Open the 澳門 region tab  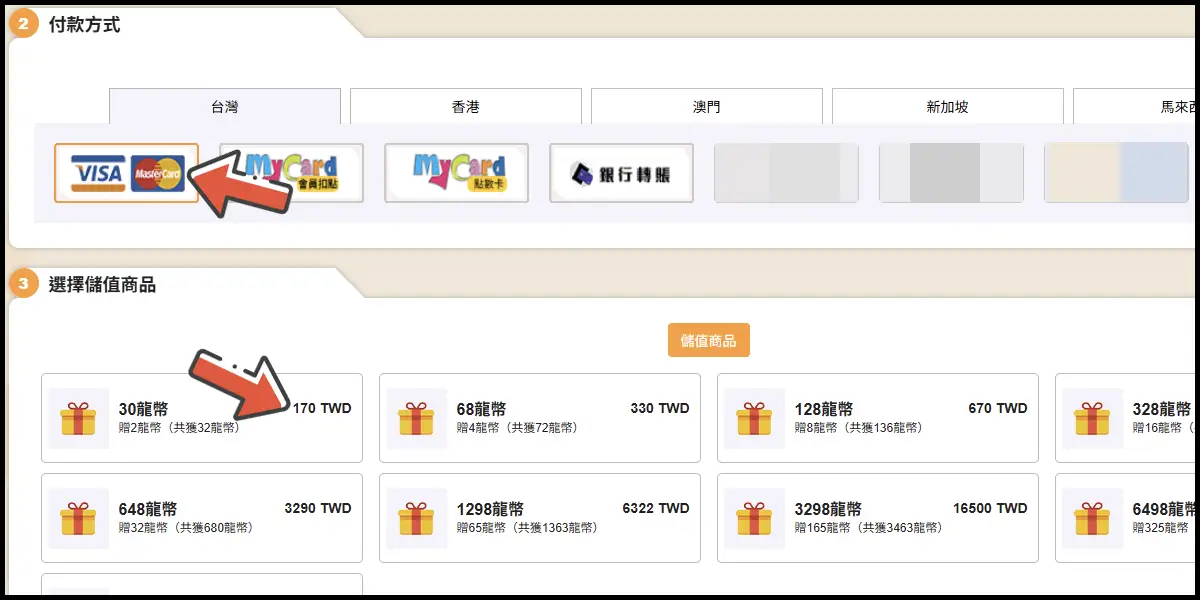707,106
